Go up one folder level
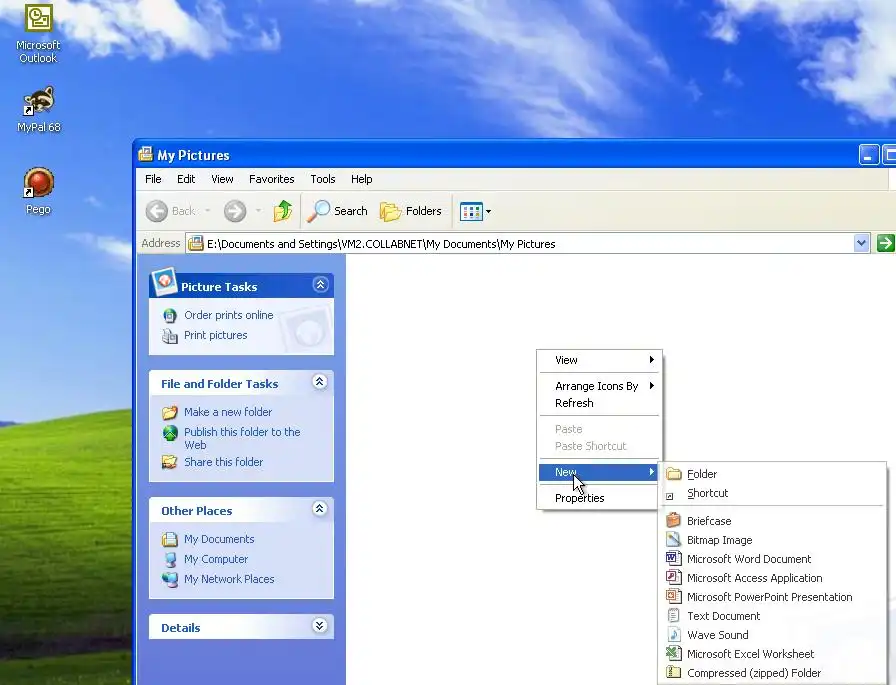The image size is (896, 685). point(283,211)
